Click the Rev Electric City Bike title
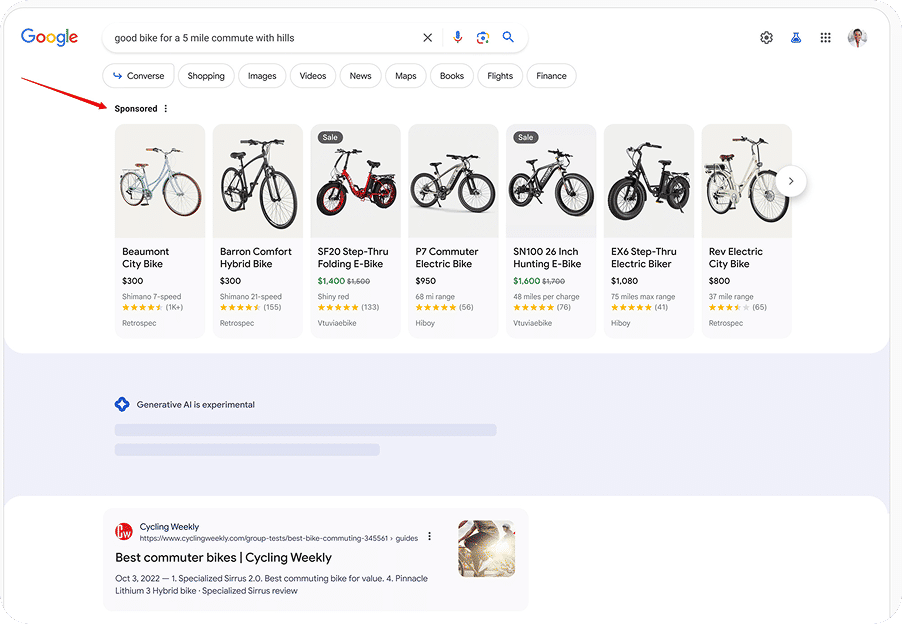The height and width of the screenshot is (624, 902). [x=736, y=258]
